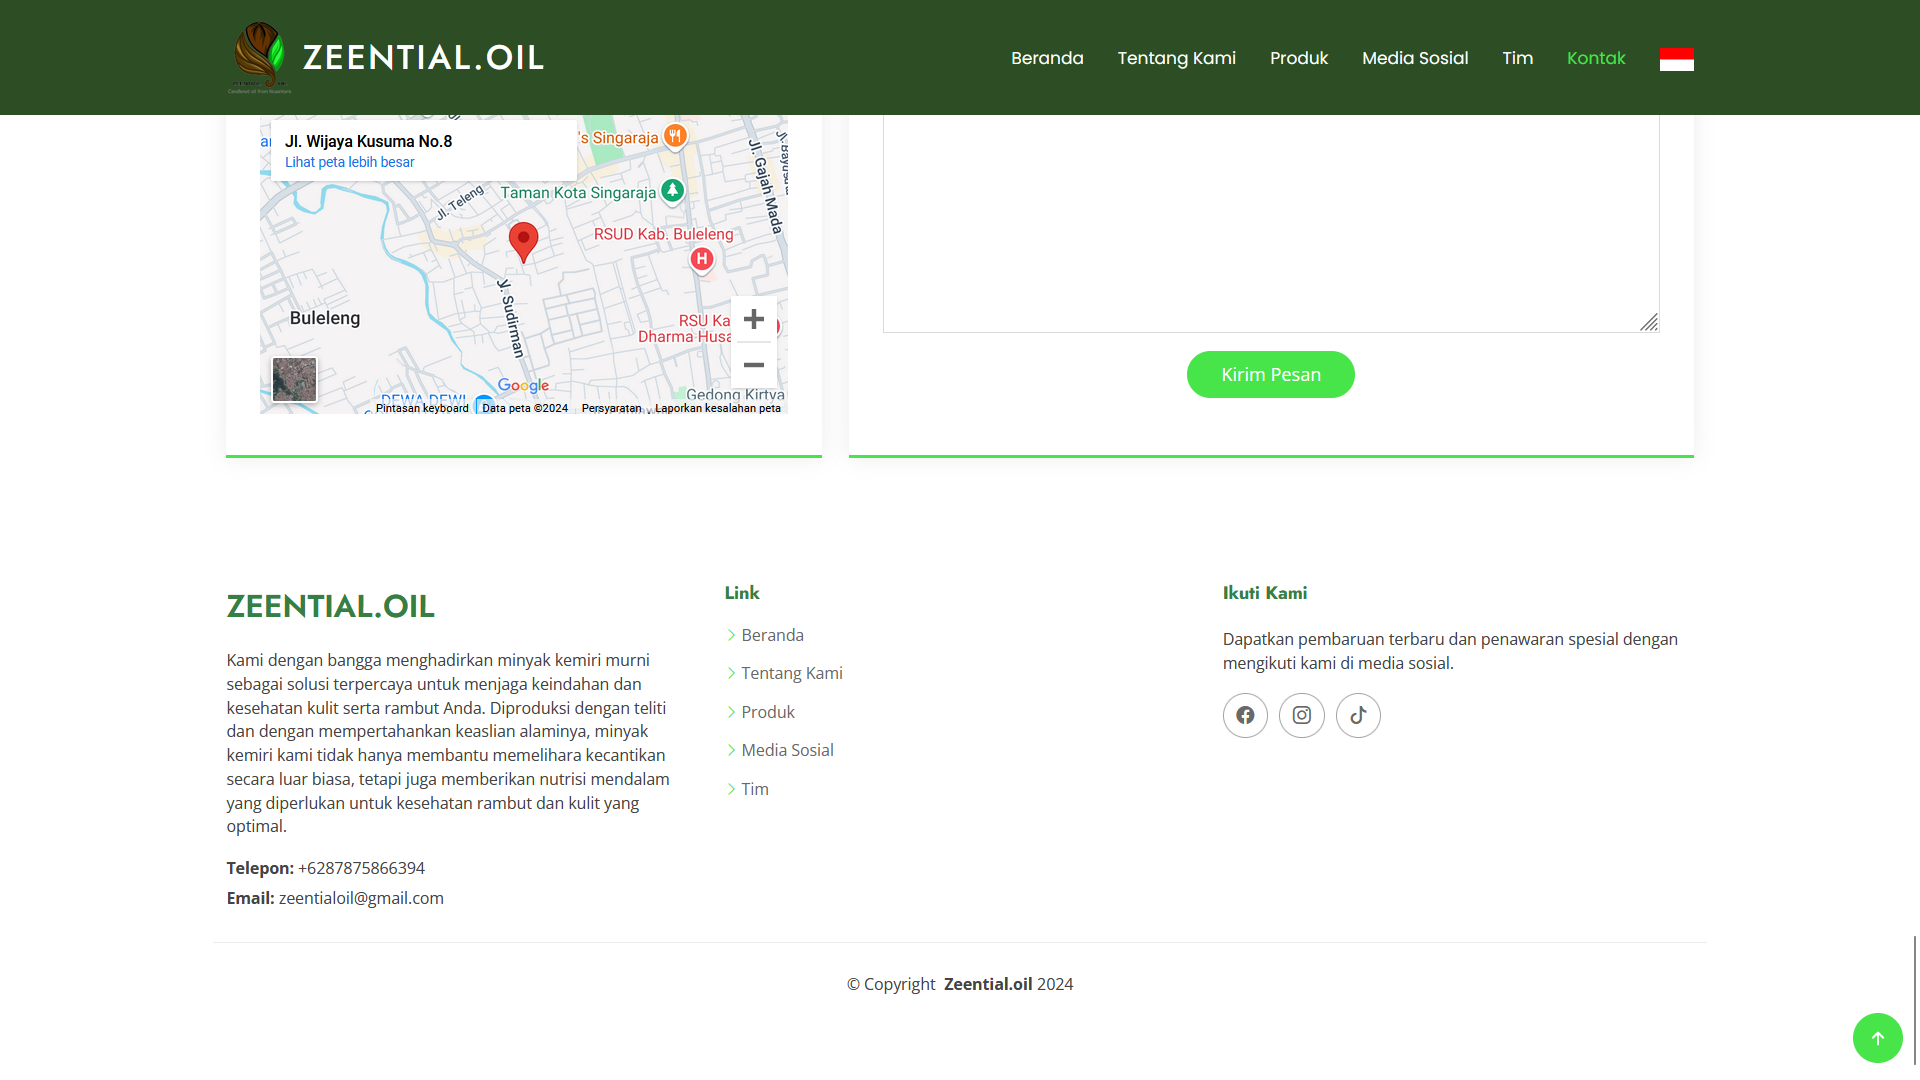
Task: Zoom out on the map
Action: 754,365
